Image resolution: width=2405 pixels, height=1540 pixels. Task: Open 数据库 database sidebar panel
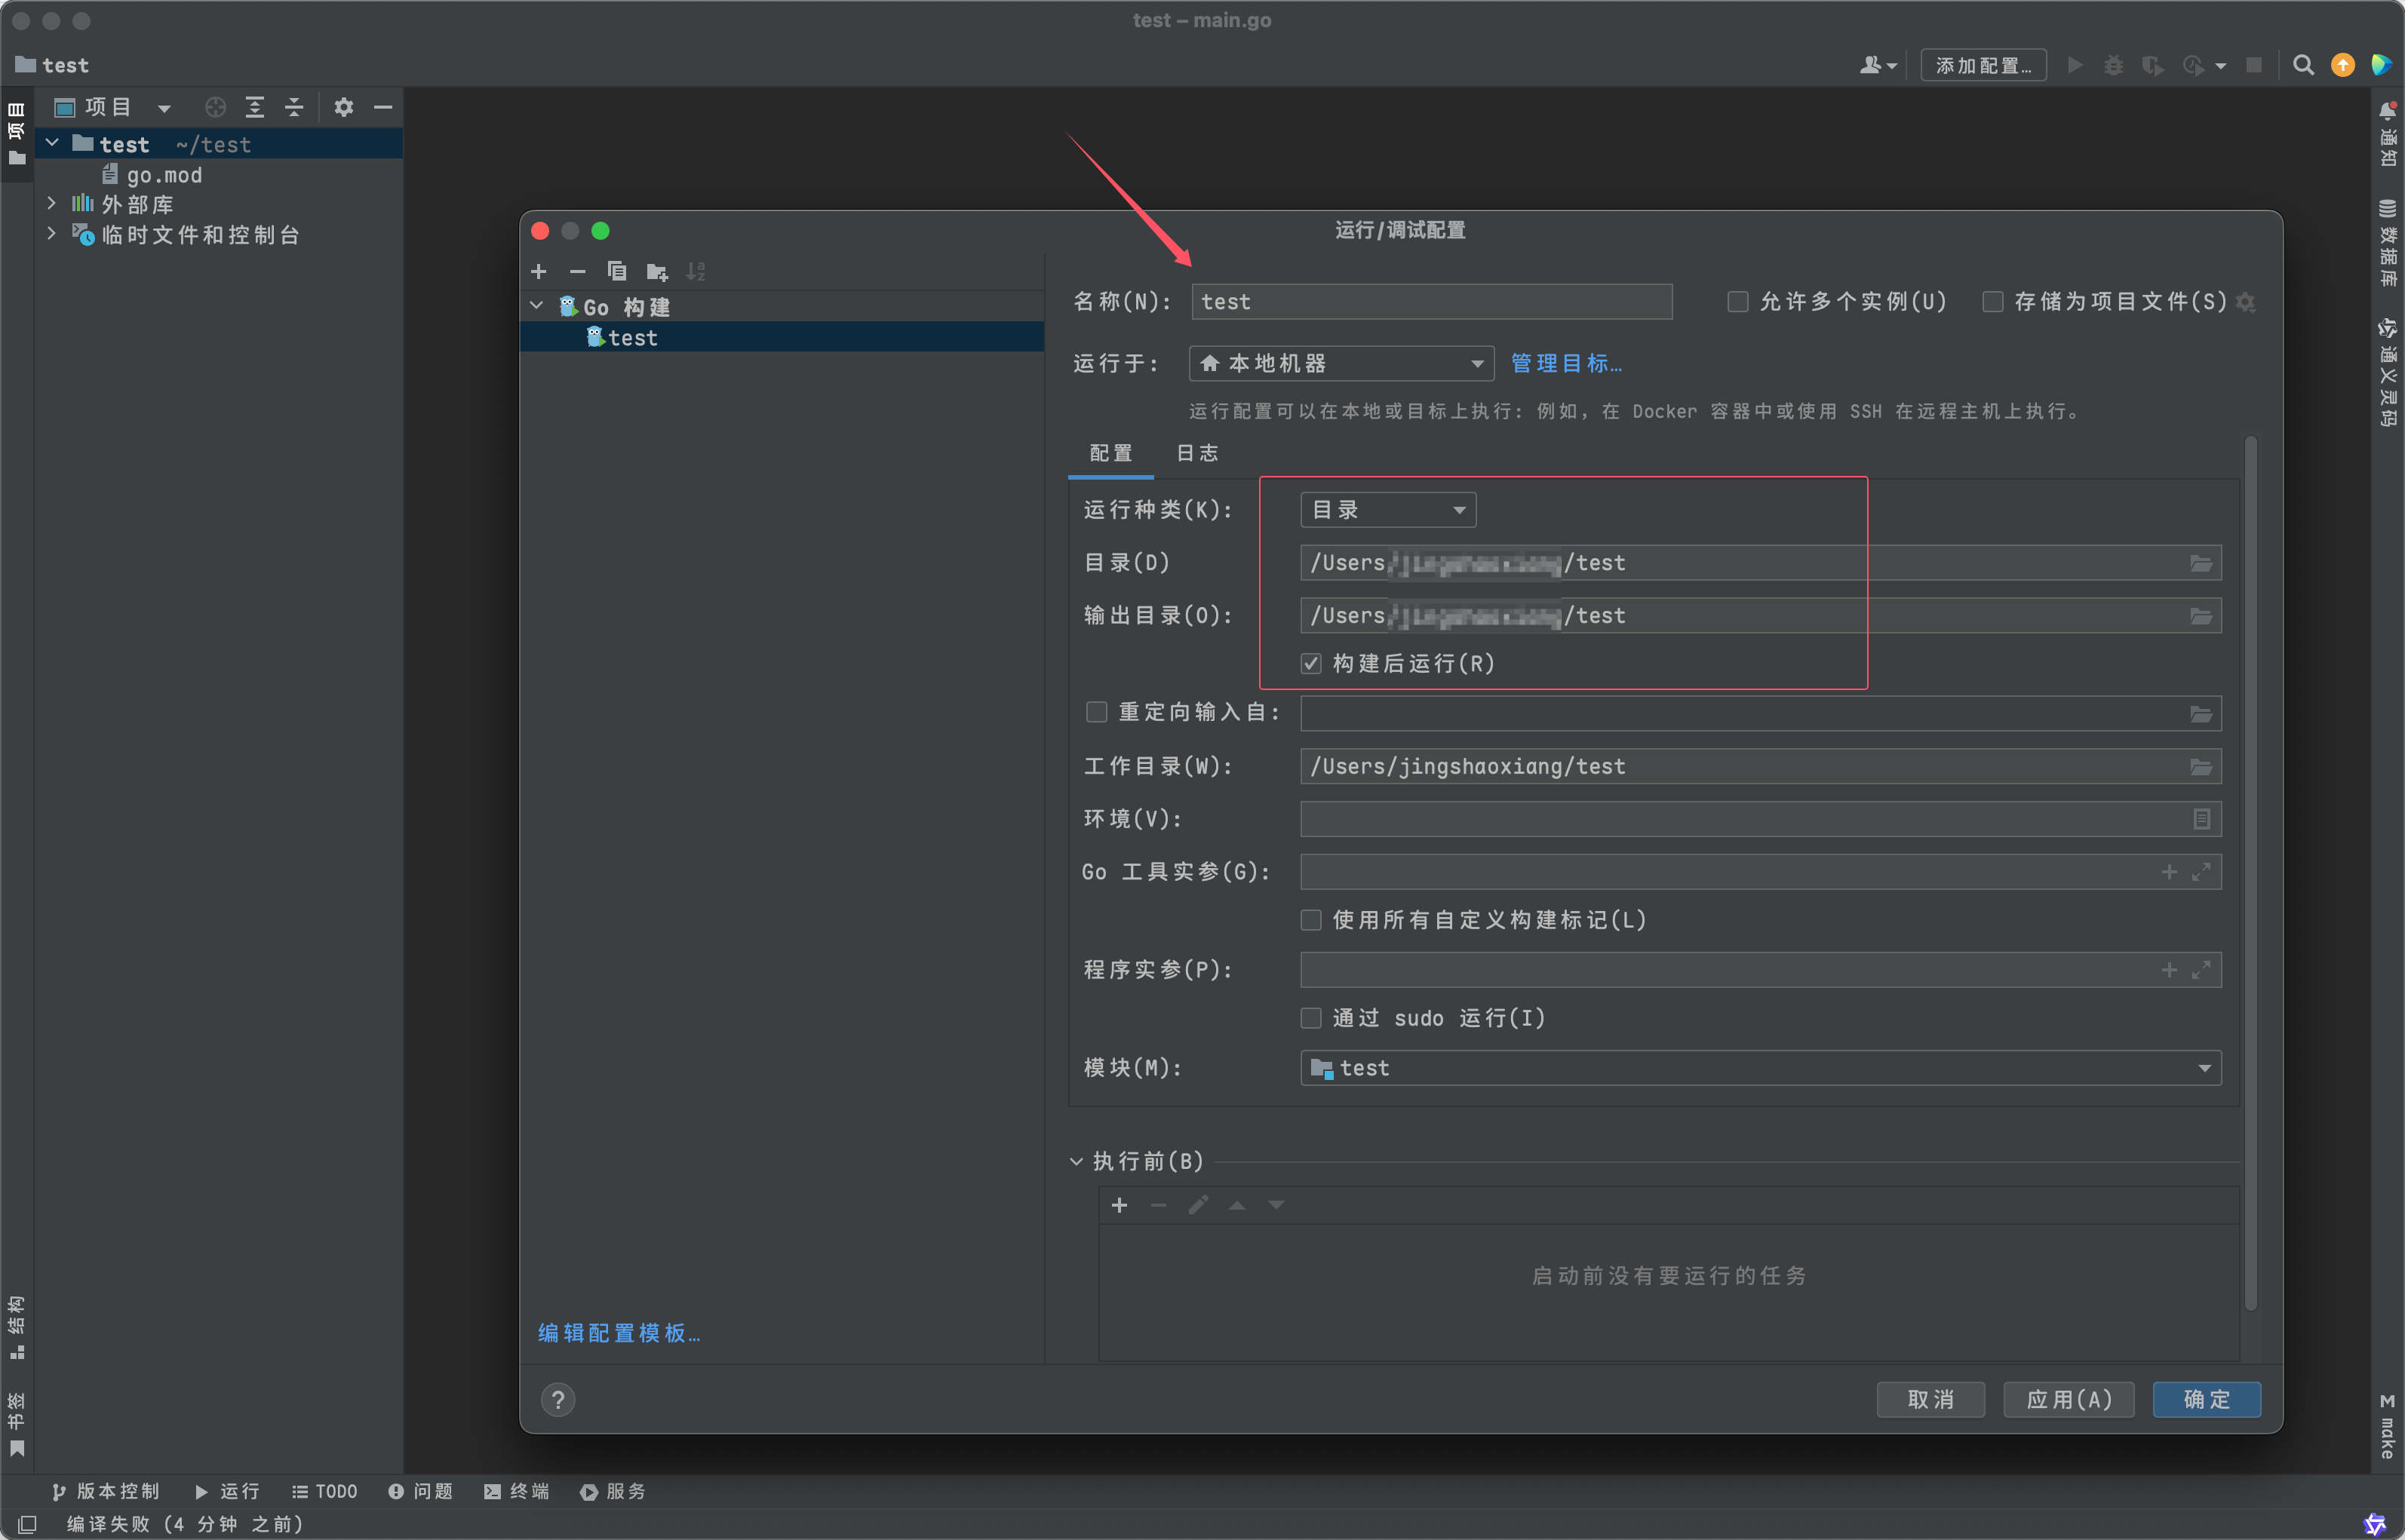click(2388, 244)
